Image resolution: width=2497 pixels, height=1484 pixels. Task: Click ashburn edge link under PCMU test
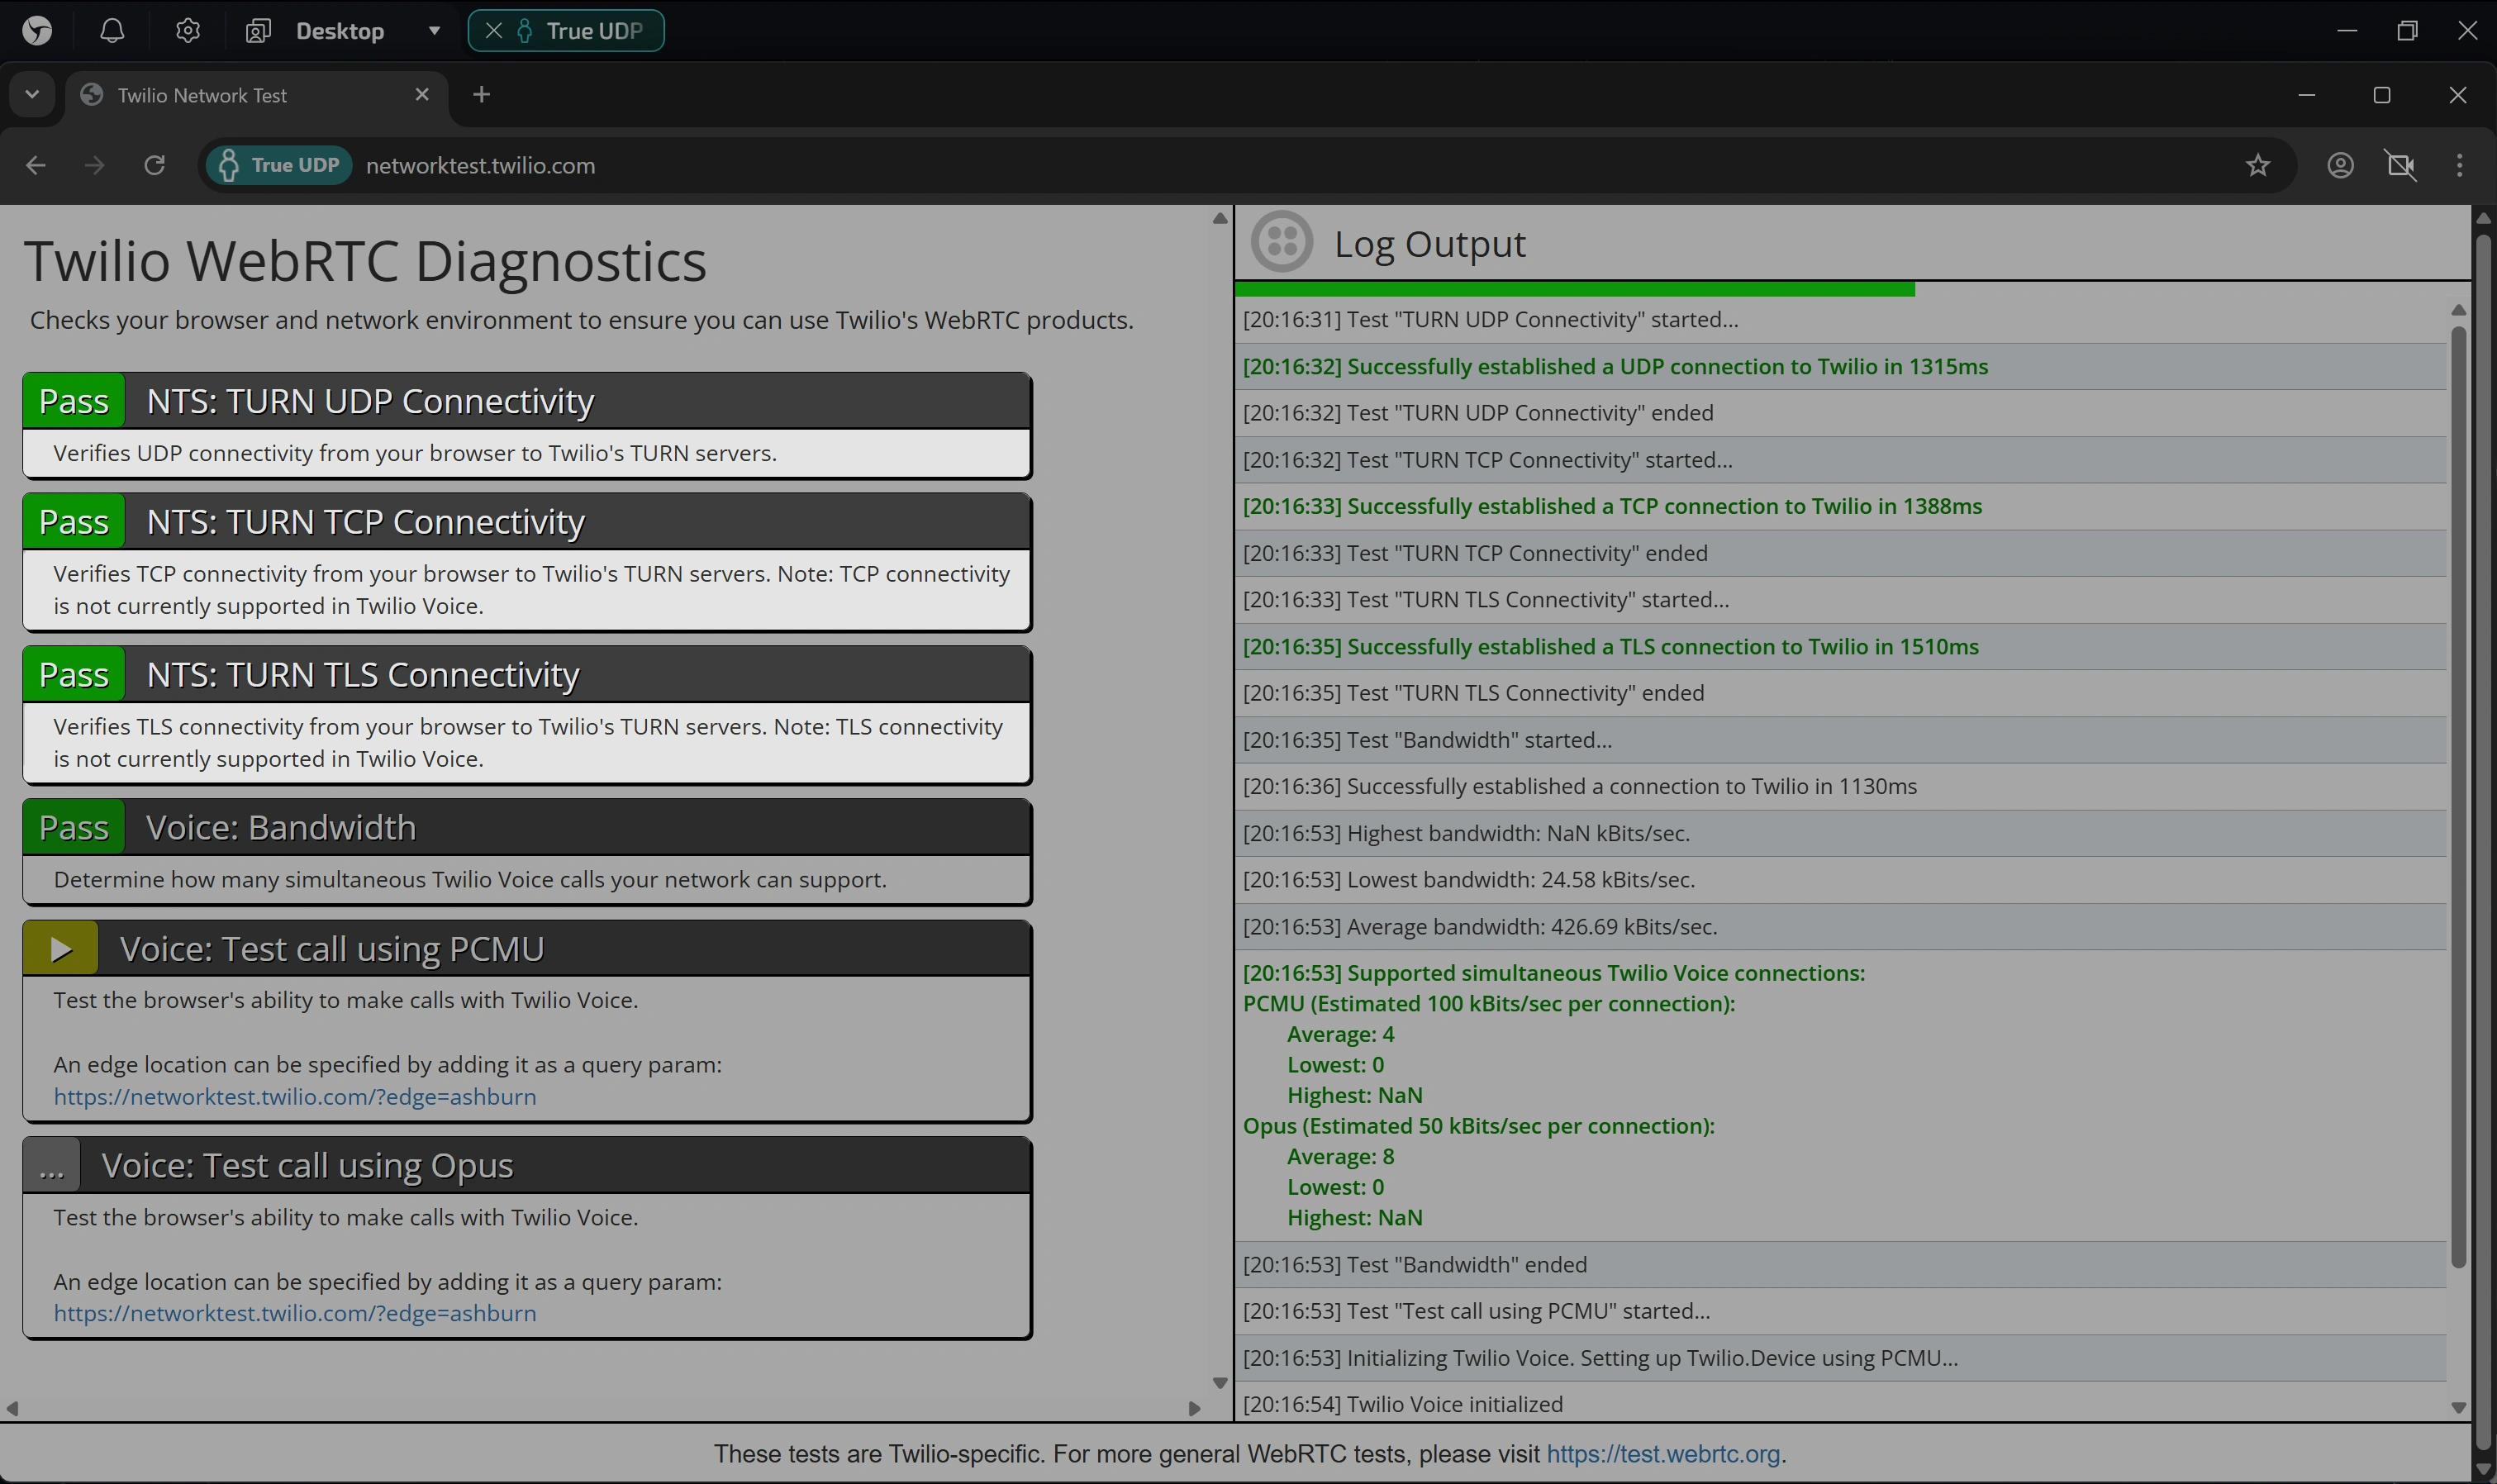tap(294, 1096)
